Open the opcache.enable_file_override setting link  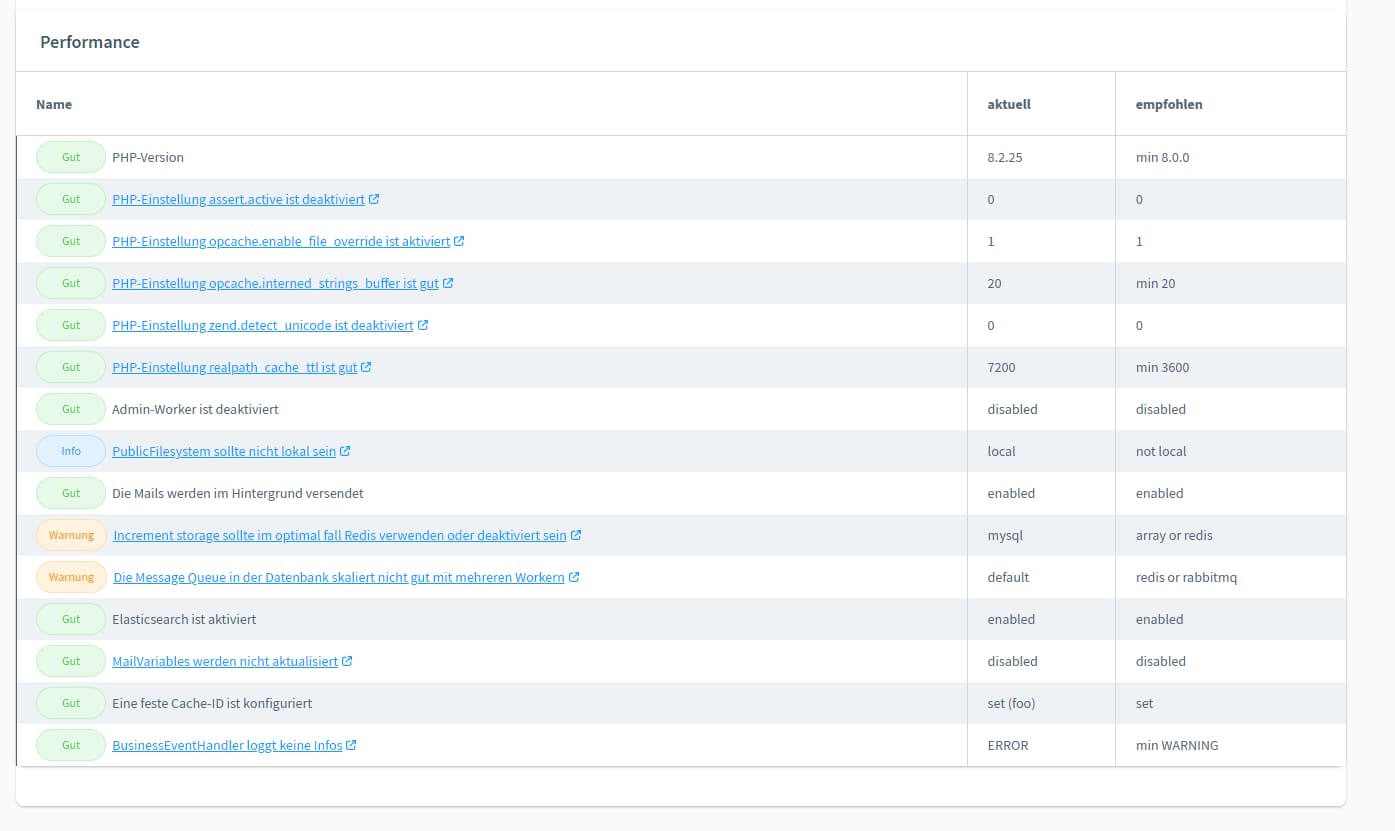point(281,241)
